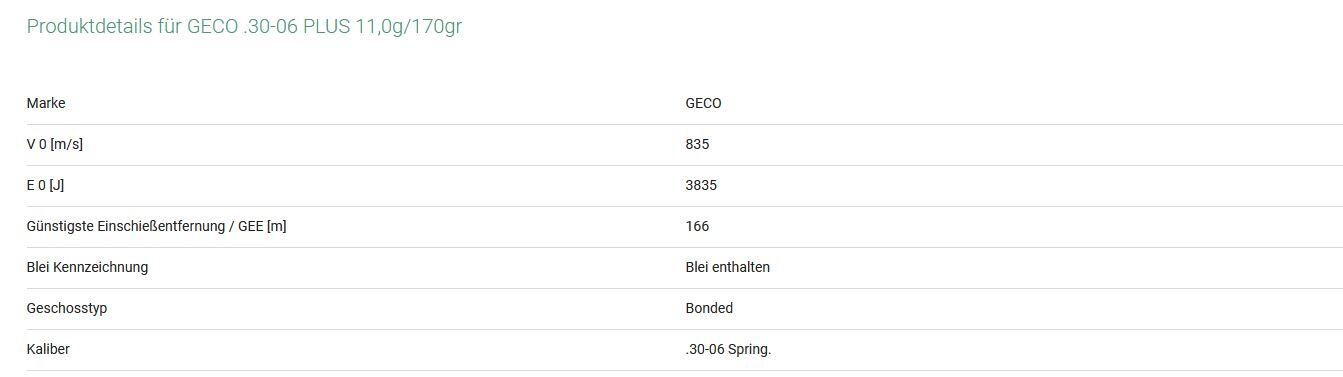Click the GEE value 166

click(x=697, y=226)
